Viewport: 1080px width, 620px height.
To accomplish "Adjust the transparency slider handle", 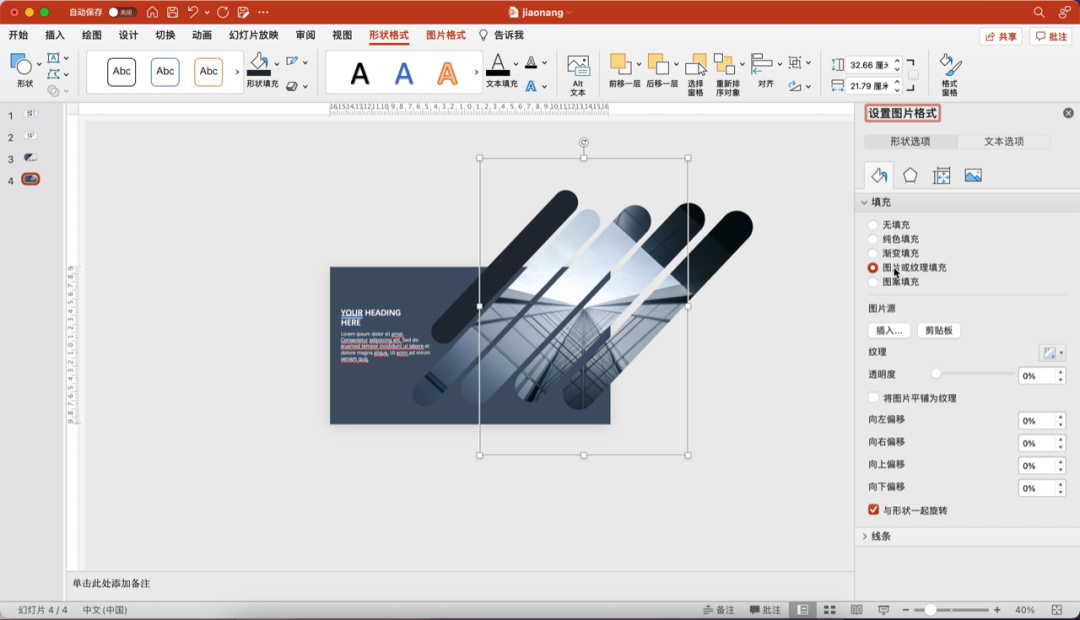I will pos(936,373).
